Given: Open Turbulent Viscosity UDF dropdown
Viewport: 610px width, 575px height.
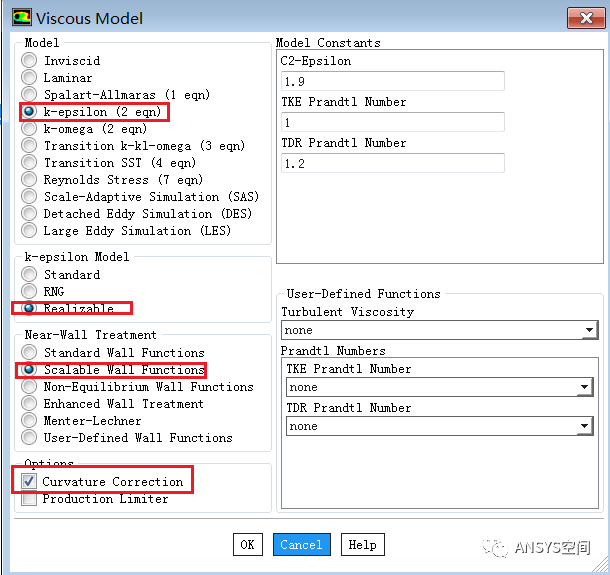Looking at the screenshot, I should click(x=440, y=330).
